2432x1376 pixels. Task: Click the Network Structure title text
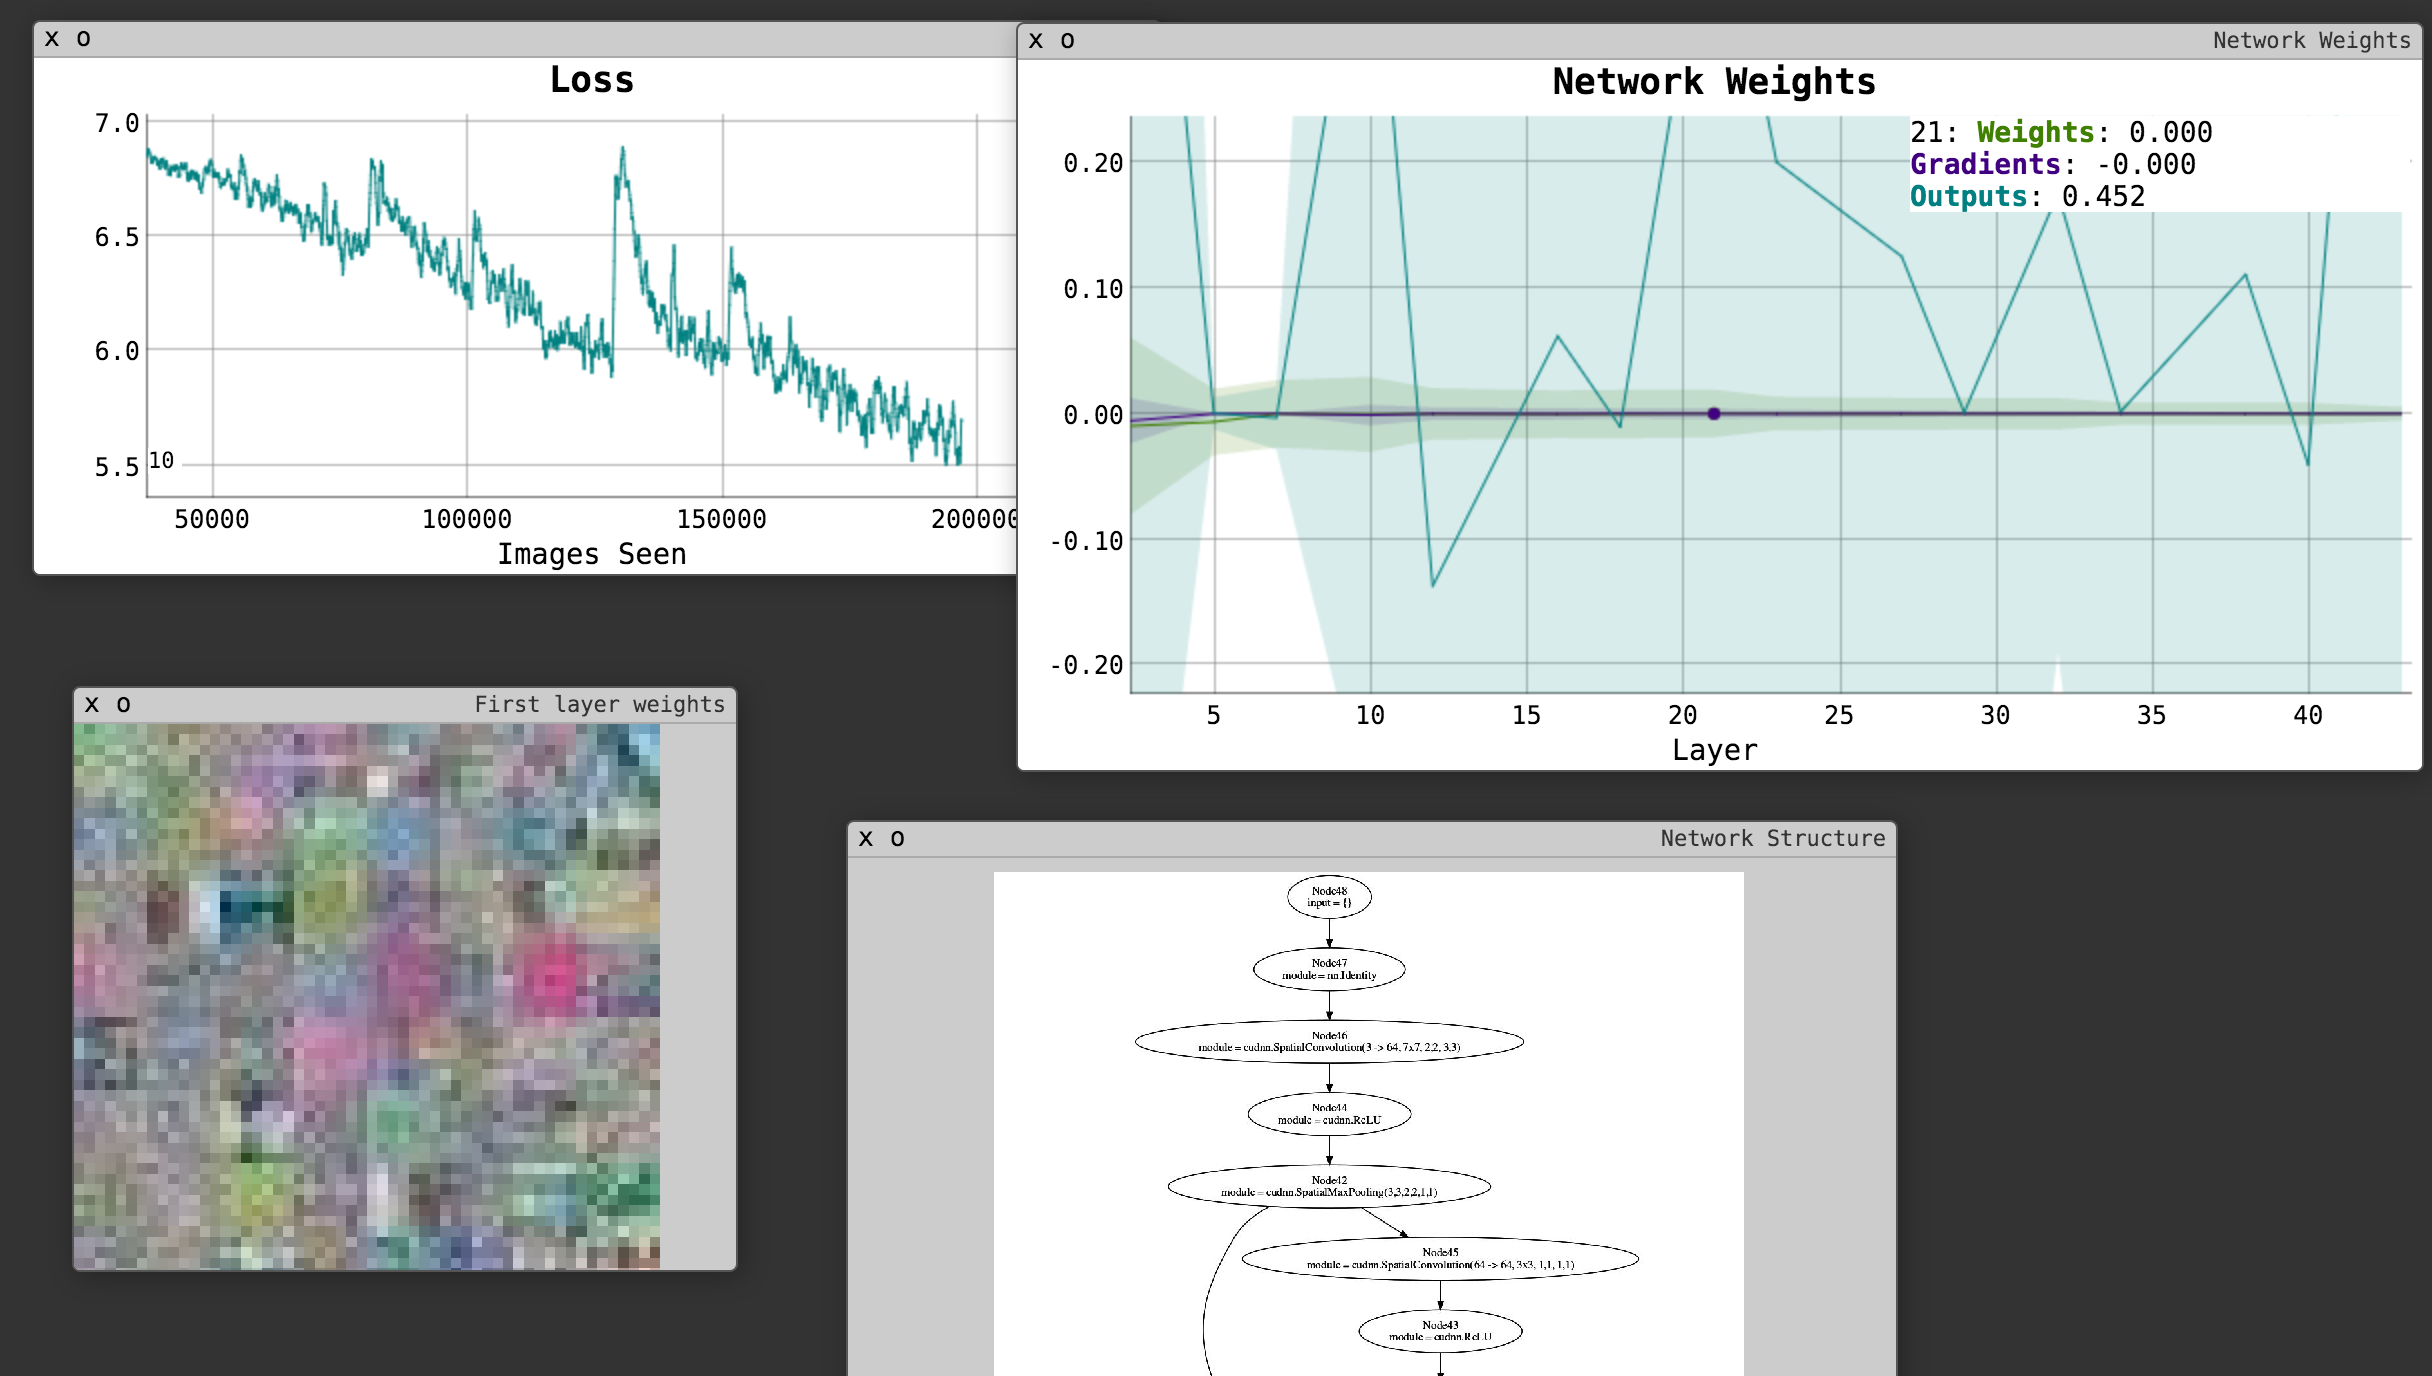coord(1772,839)
